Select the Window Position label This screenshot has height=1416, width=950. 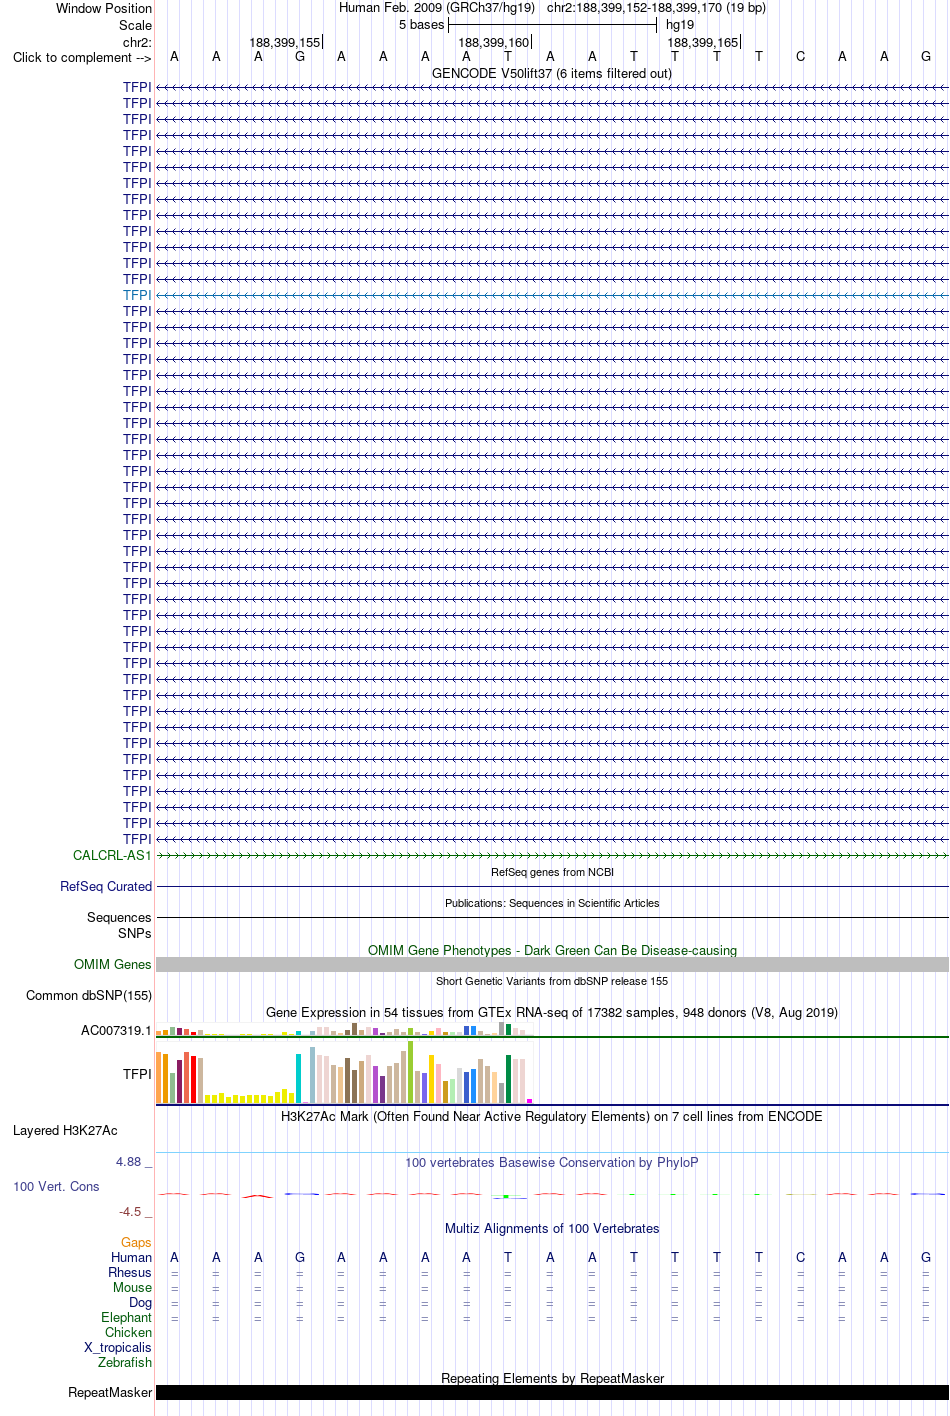[x=104, y=8]
